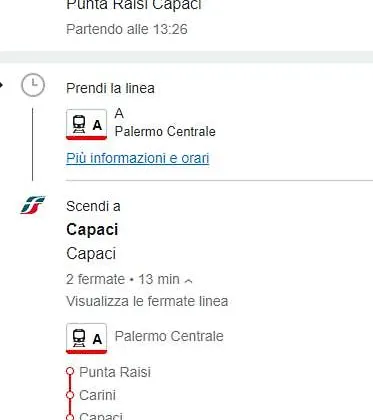
Task: Select the Capaci stop marker circle
Action: 70,417
